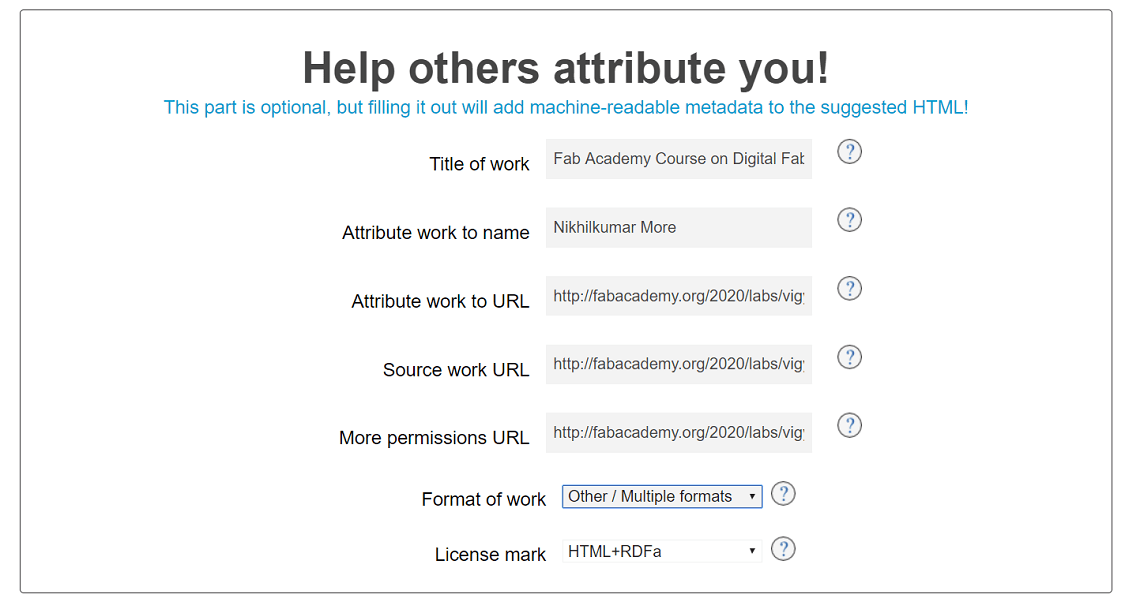Click help icon next to Title of work
Screen dimensions: 1125x598
pyautogui.click(x=849, y=152)
